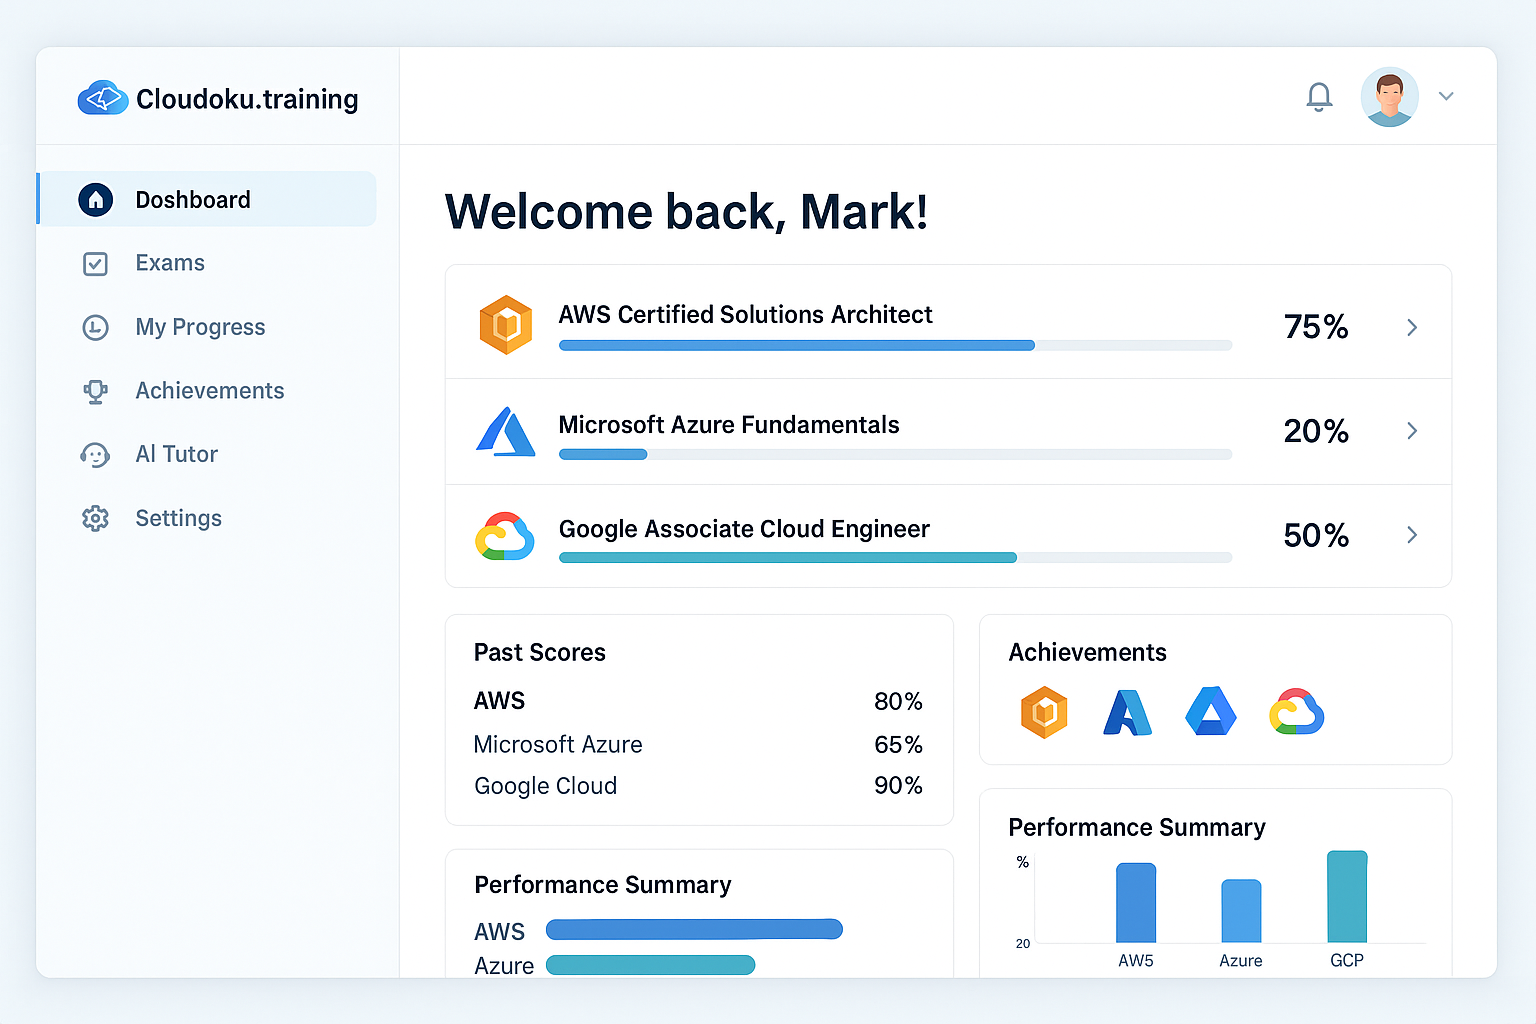1536x1024 pixels.
Task: Click the 75% completion value
Action: pos(1316,327)
